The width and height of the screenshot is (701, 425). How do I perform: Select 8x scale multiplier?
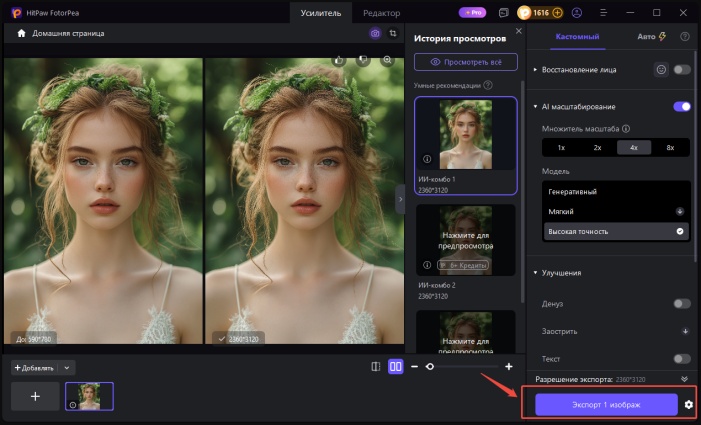[x=670, y=147]
